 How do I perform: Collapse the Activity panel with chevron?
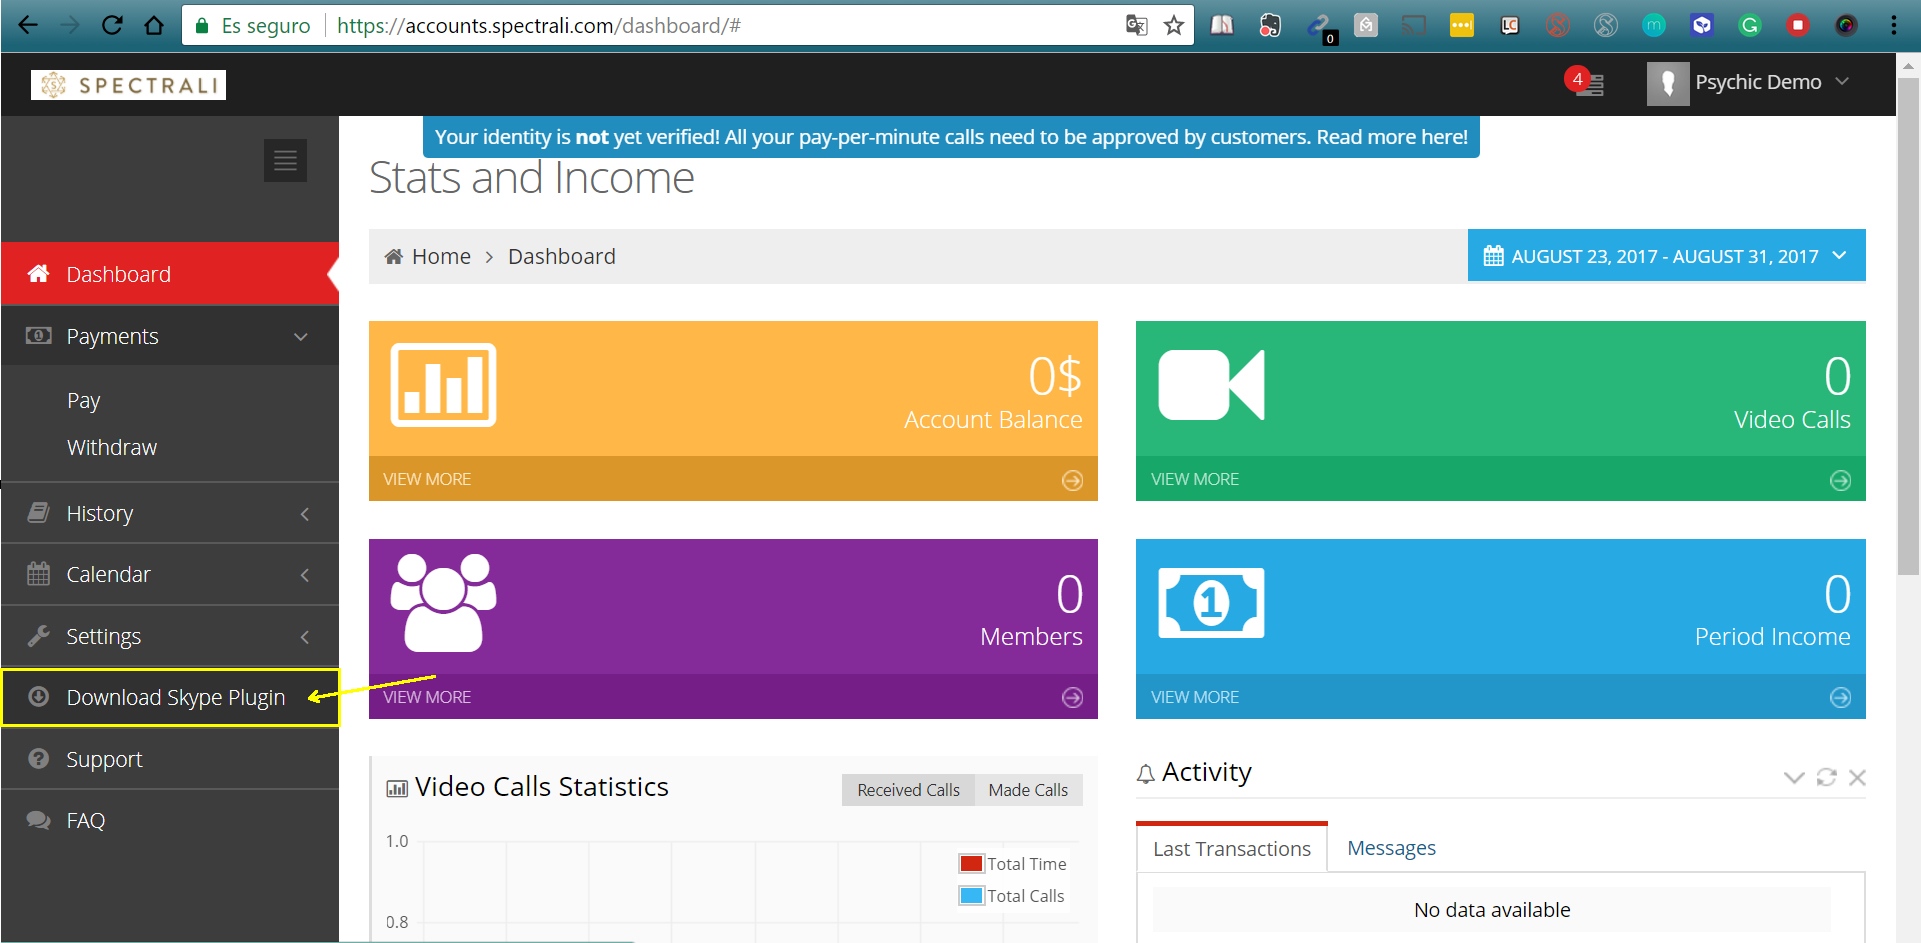pyautogui.click(x=1794, y=777)
